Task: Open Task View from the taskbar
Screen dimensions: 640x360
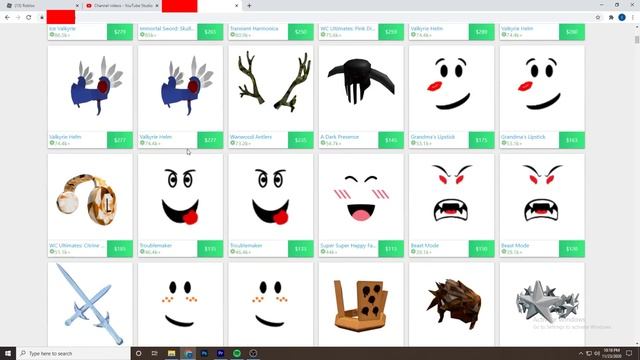Action: [155, 353]
